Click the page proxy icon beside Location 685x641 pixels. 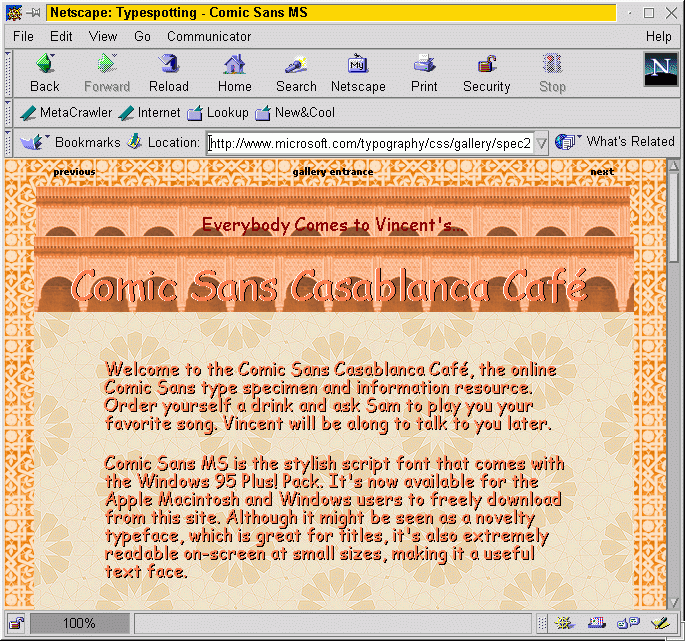tap(135, 142)
